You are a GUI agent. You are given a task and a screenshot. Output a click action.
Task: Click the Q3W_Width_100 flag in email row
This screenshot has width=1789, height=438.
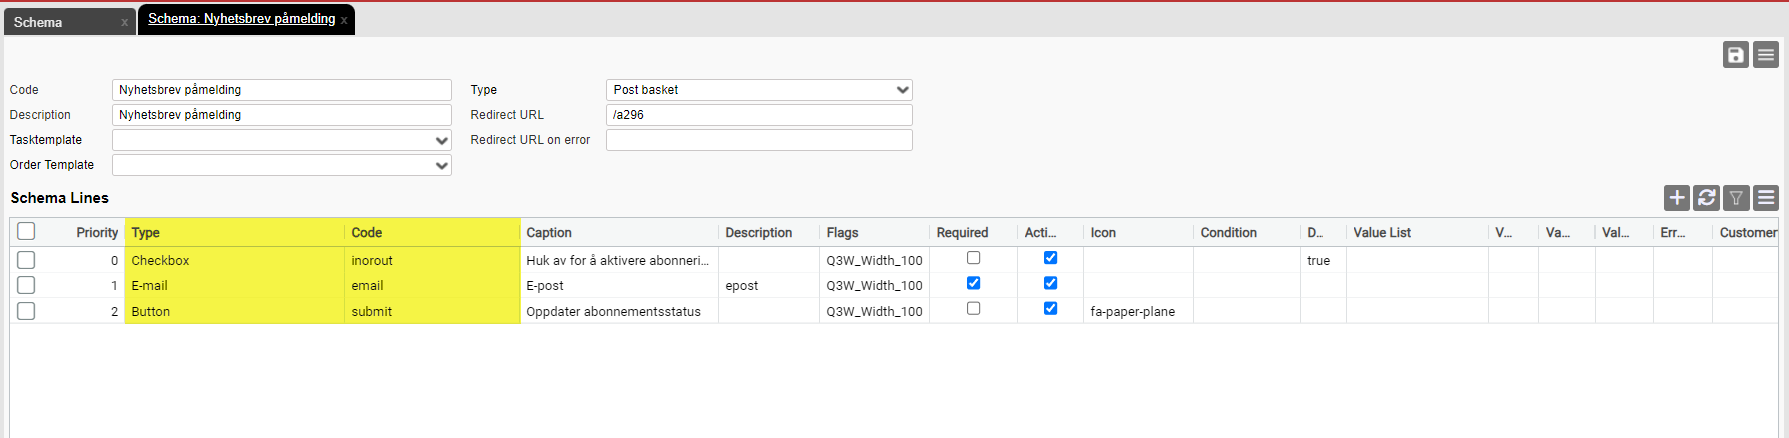point(874,285)
